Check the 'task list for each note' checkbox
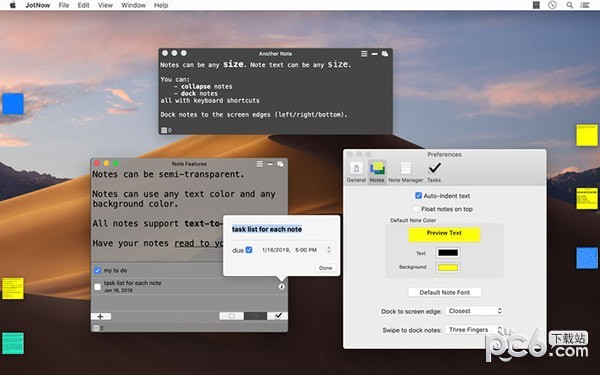This screenshot has height=375, width=600. click(x=98, y=287)
